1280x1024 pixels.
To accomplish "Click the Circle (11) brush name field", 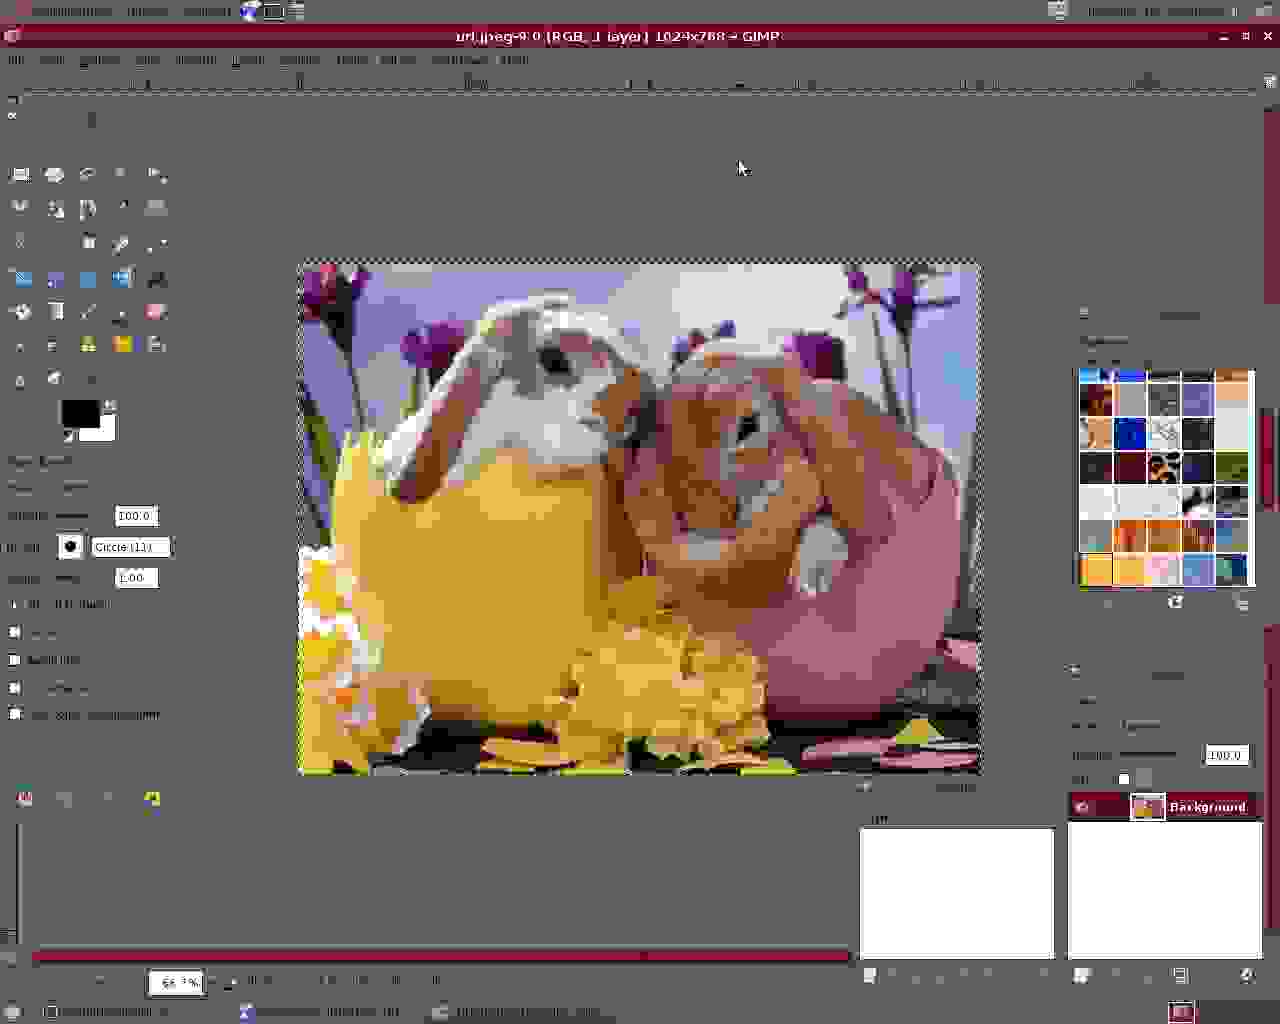I will (130, 547).
